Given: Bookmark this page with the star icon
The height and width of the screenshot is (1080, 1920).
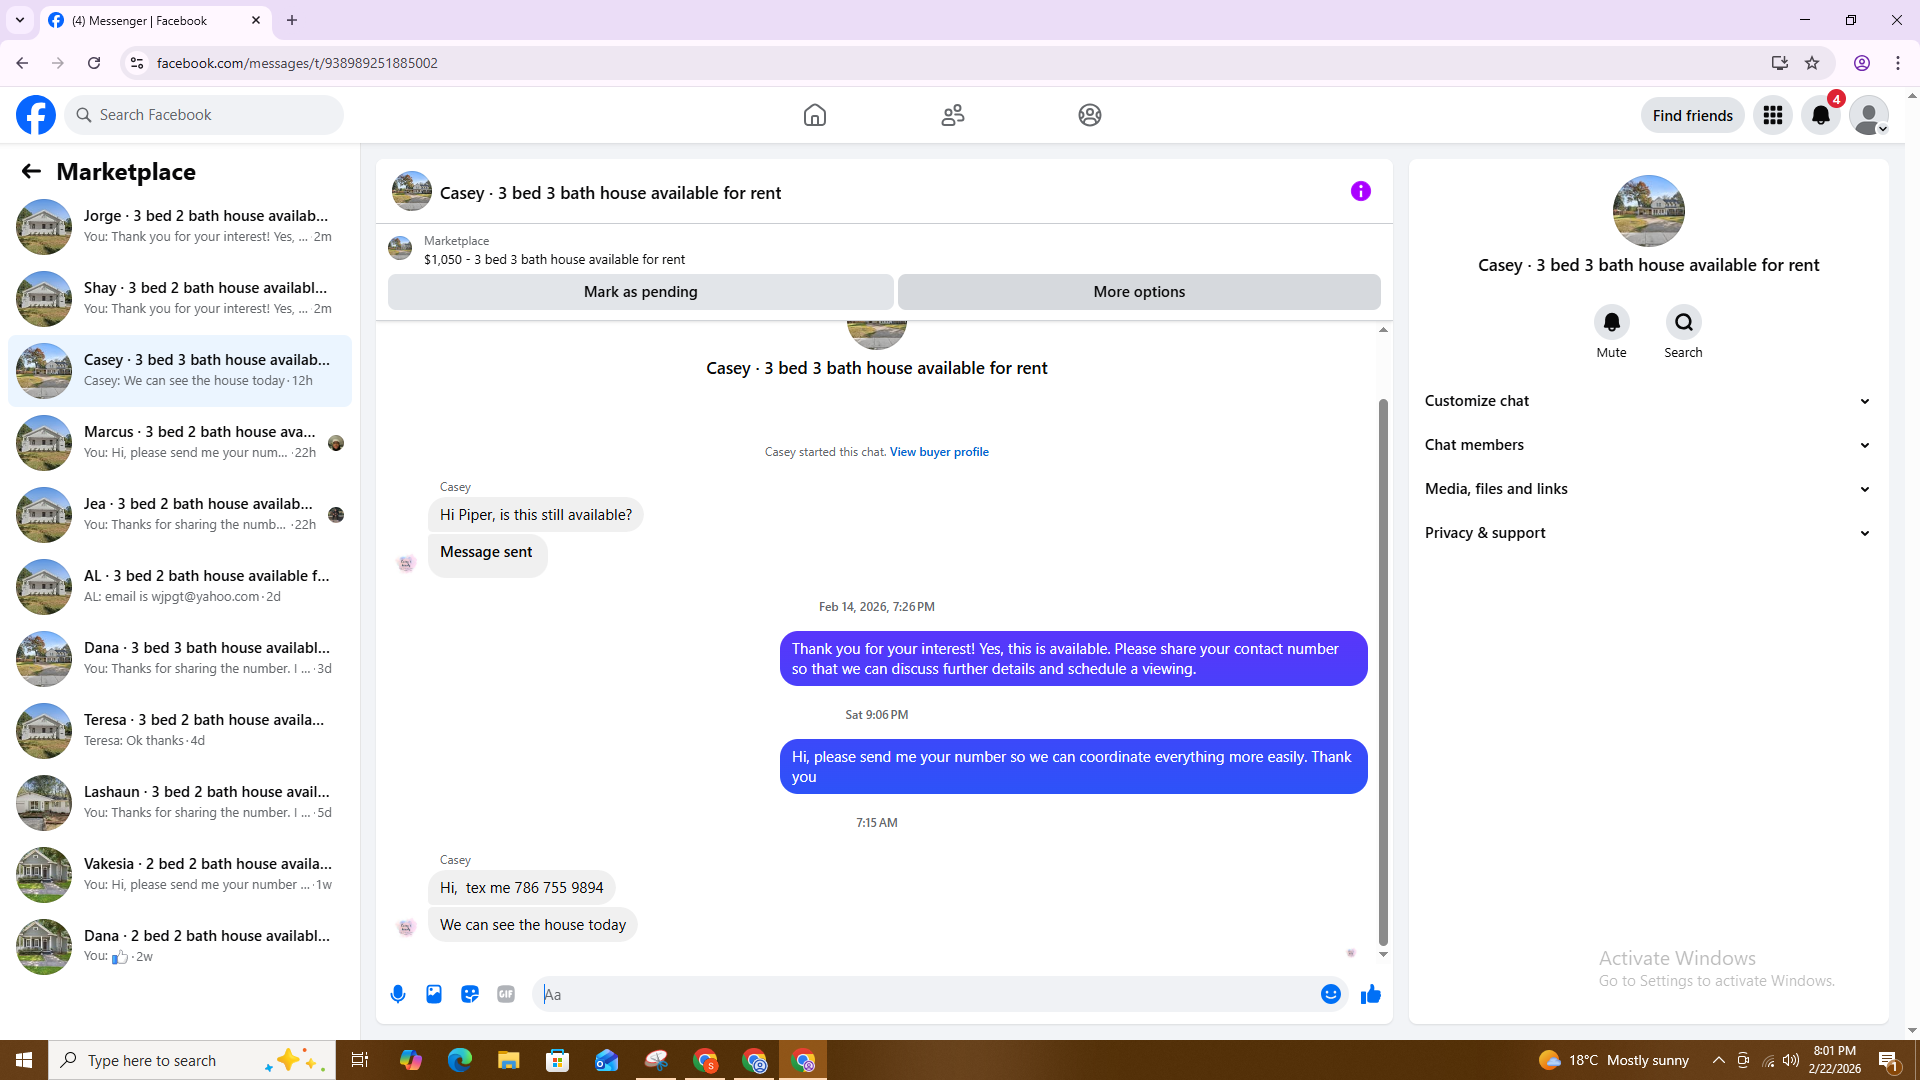Looking at the screenshot, I should (x=1812, y=63).
